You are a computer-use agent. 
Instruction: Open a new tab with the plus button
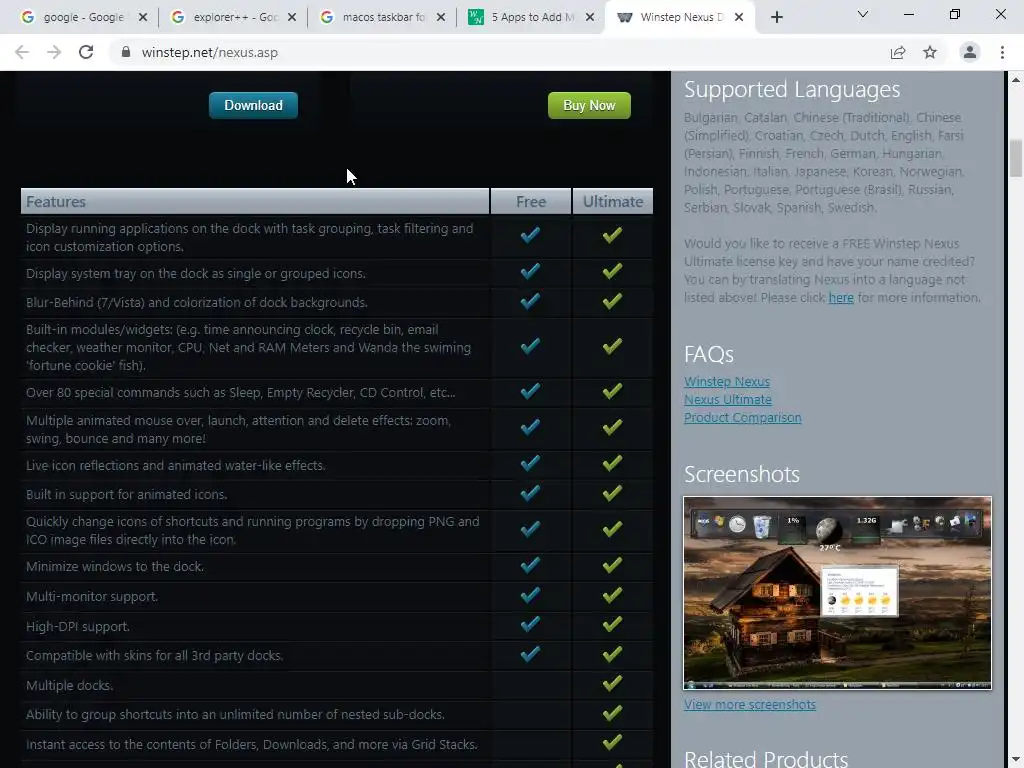(x=776, y=17)
